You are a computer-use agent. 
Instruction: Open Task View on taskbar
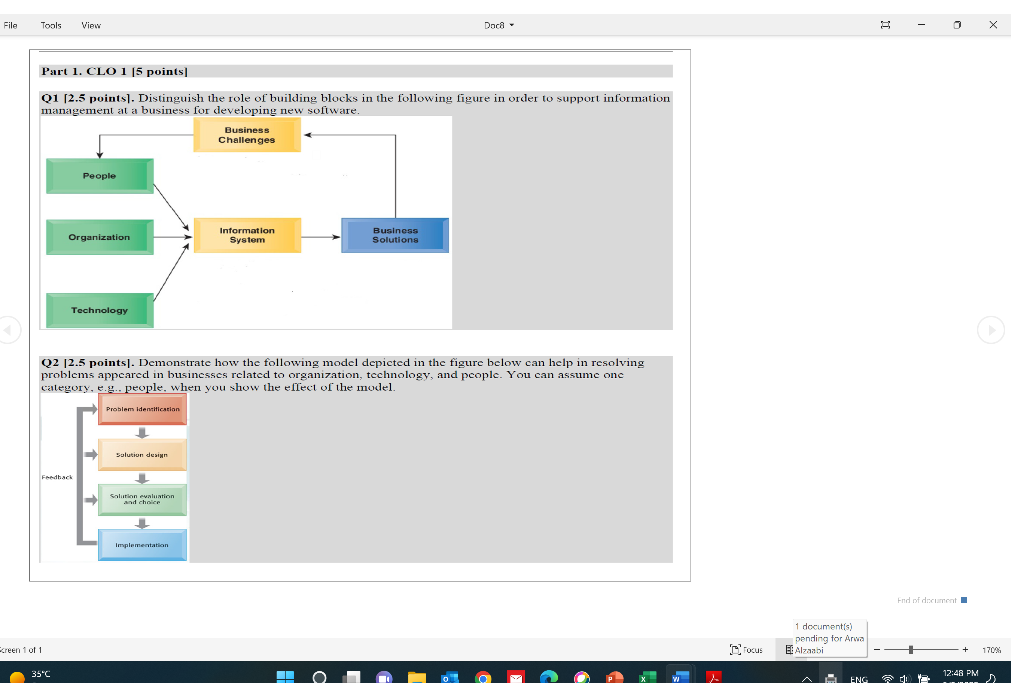point(352,677)
